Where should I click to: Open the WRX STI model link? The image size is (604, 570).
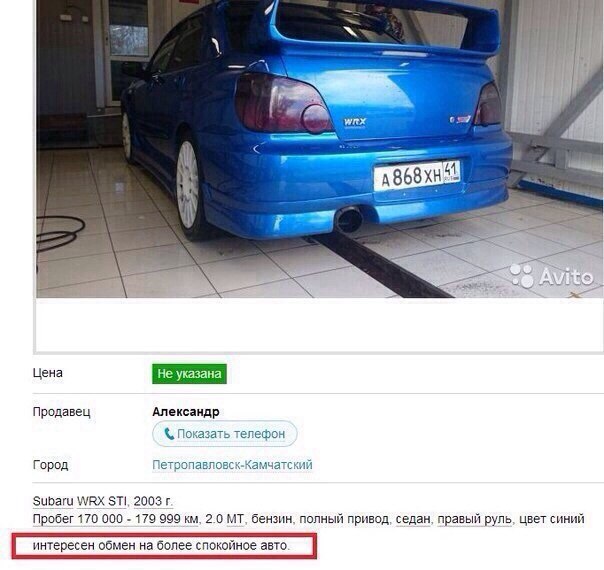(102, 501)
